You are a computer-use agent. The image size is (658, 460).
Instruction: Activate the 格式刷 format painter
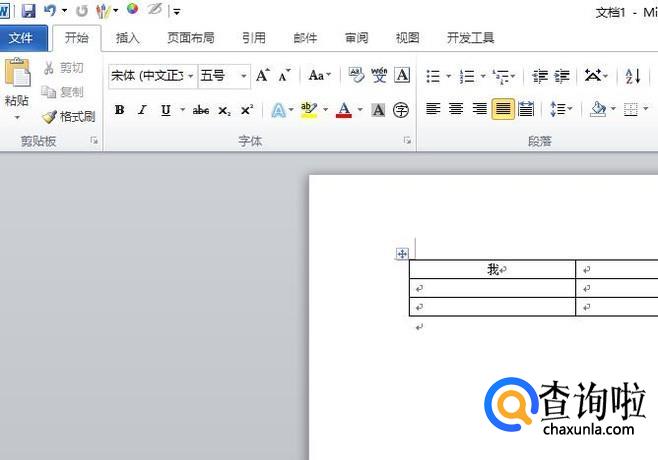pyautogui.click(x=69, y=116)
